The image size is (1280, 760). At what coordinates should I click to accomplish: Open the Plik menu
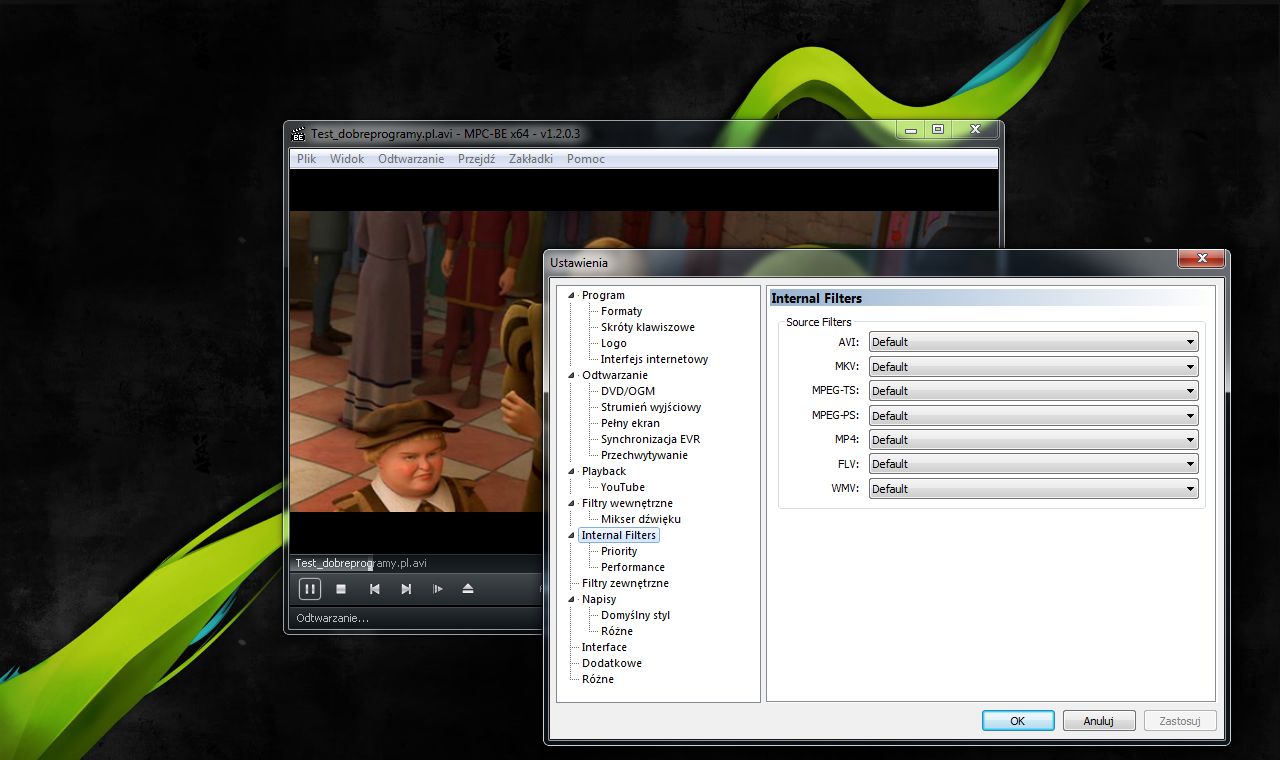tap(306, 159)
